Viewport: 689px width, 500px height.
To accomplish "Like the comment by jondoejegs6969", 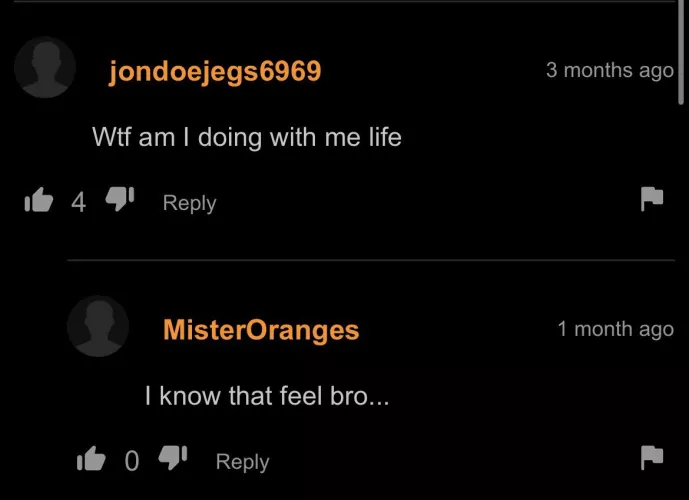I will tap(39, 200).
